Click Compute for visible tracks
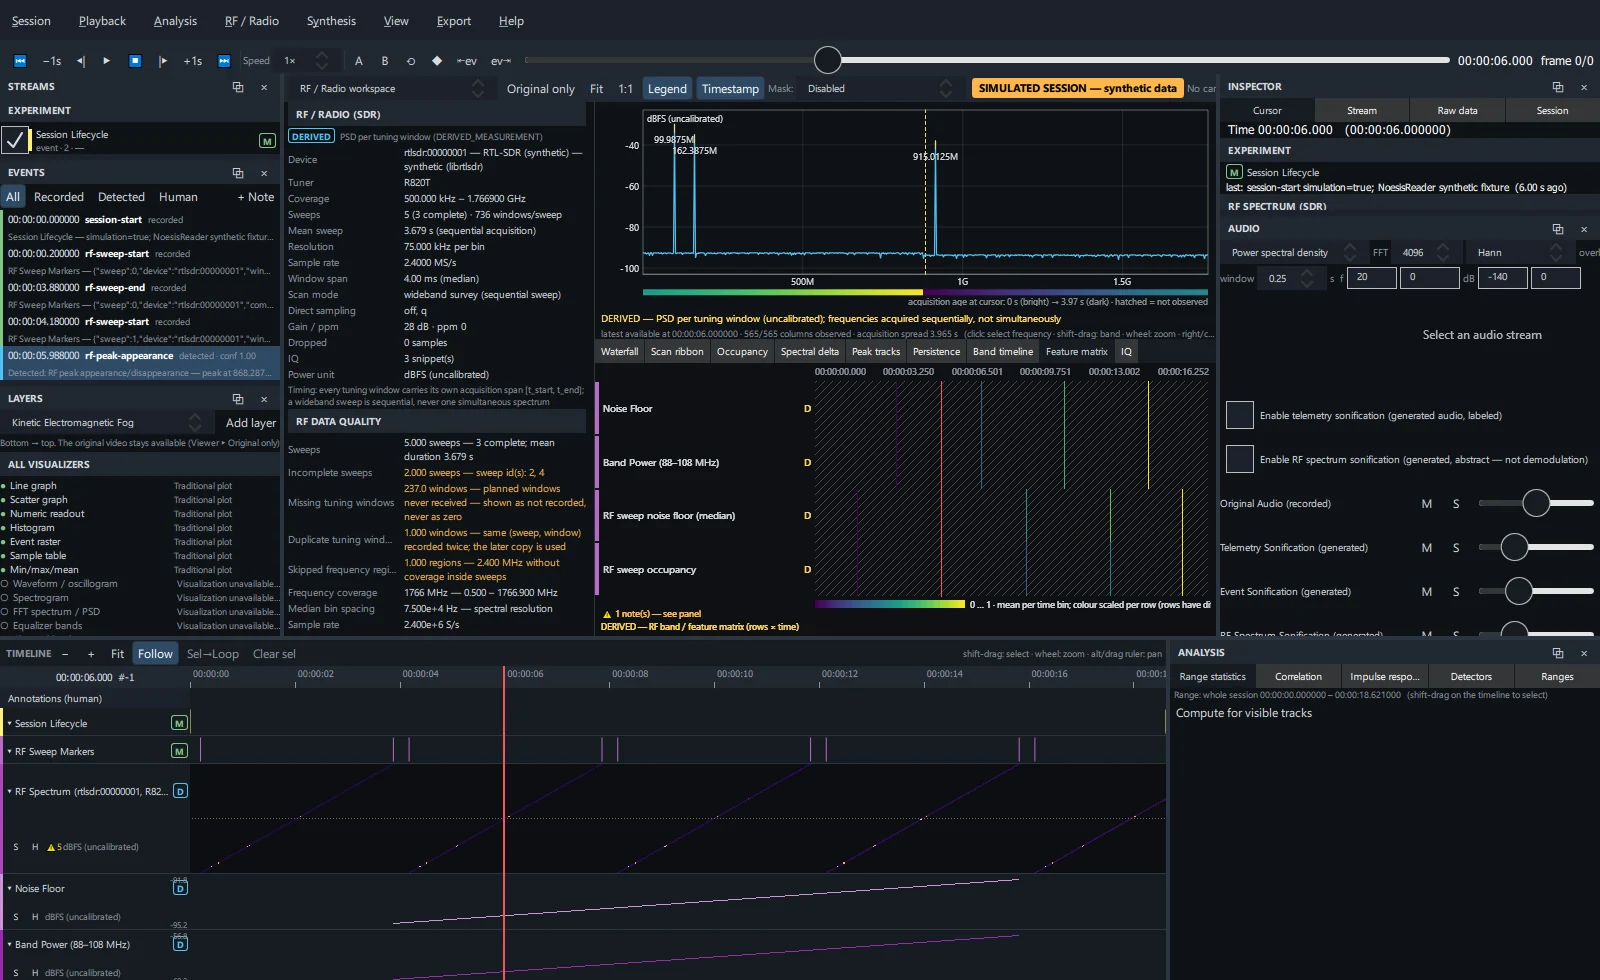The image size is (1600, 980). [x=1244, y=713]
